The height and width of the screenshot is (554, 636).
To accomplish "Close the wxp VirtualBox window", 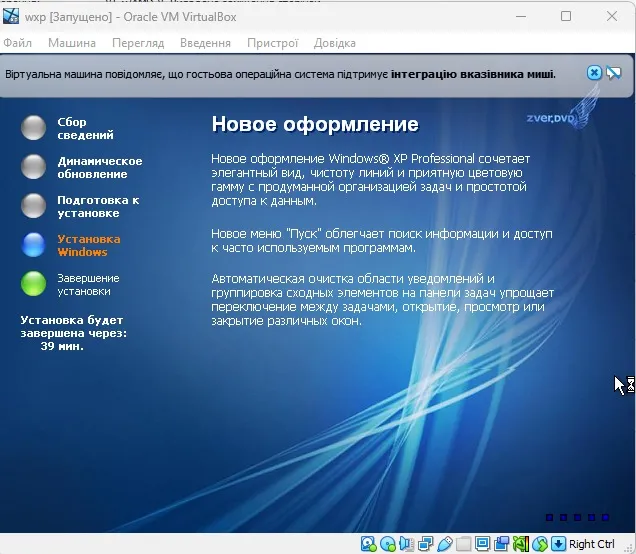I will (612, 17).
